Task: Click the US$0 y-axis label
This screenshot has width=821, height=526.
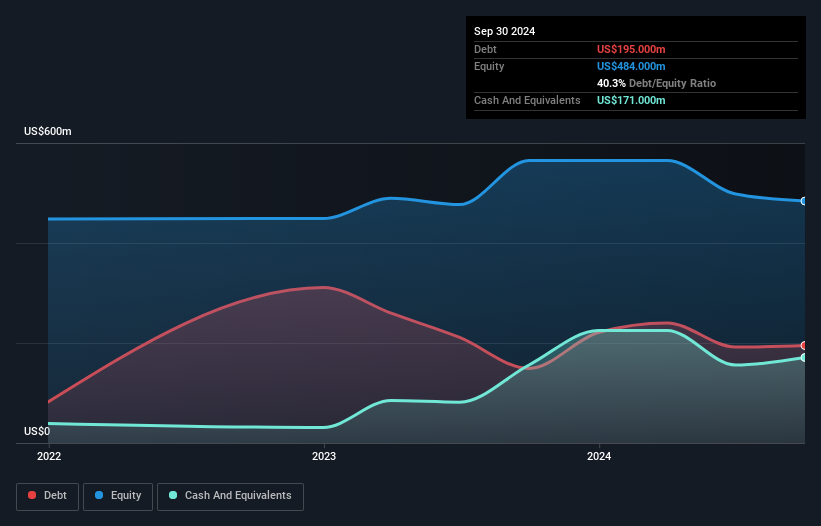Action: point(37,431)
